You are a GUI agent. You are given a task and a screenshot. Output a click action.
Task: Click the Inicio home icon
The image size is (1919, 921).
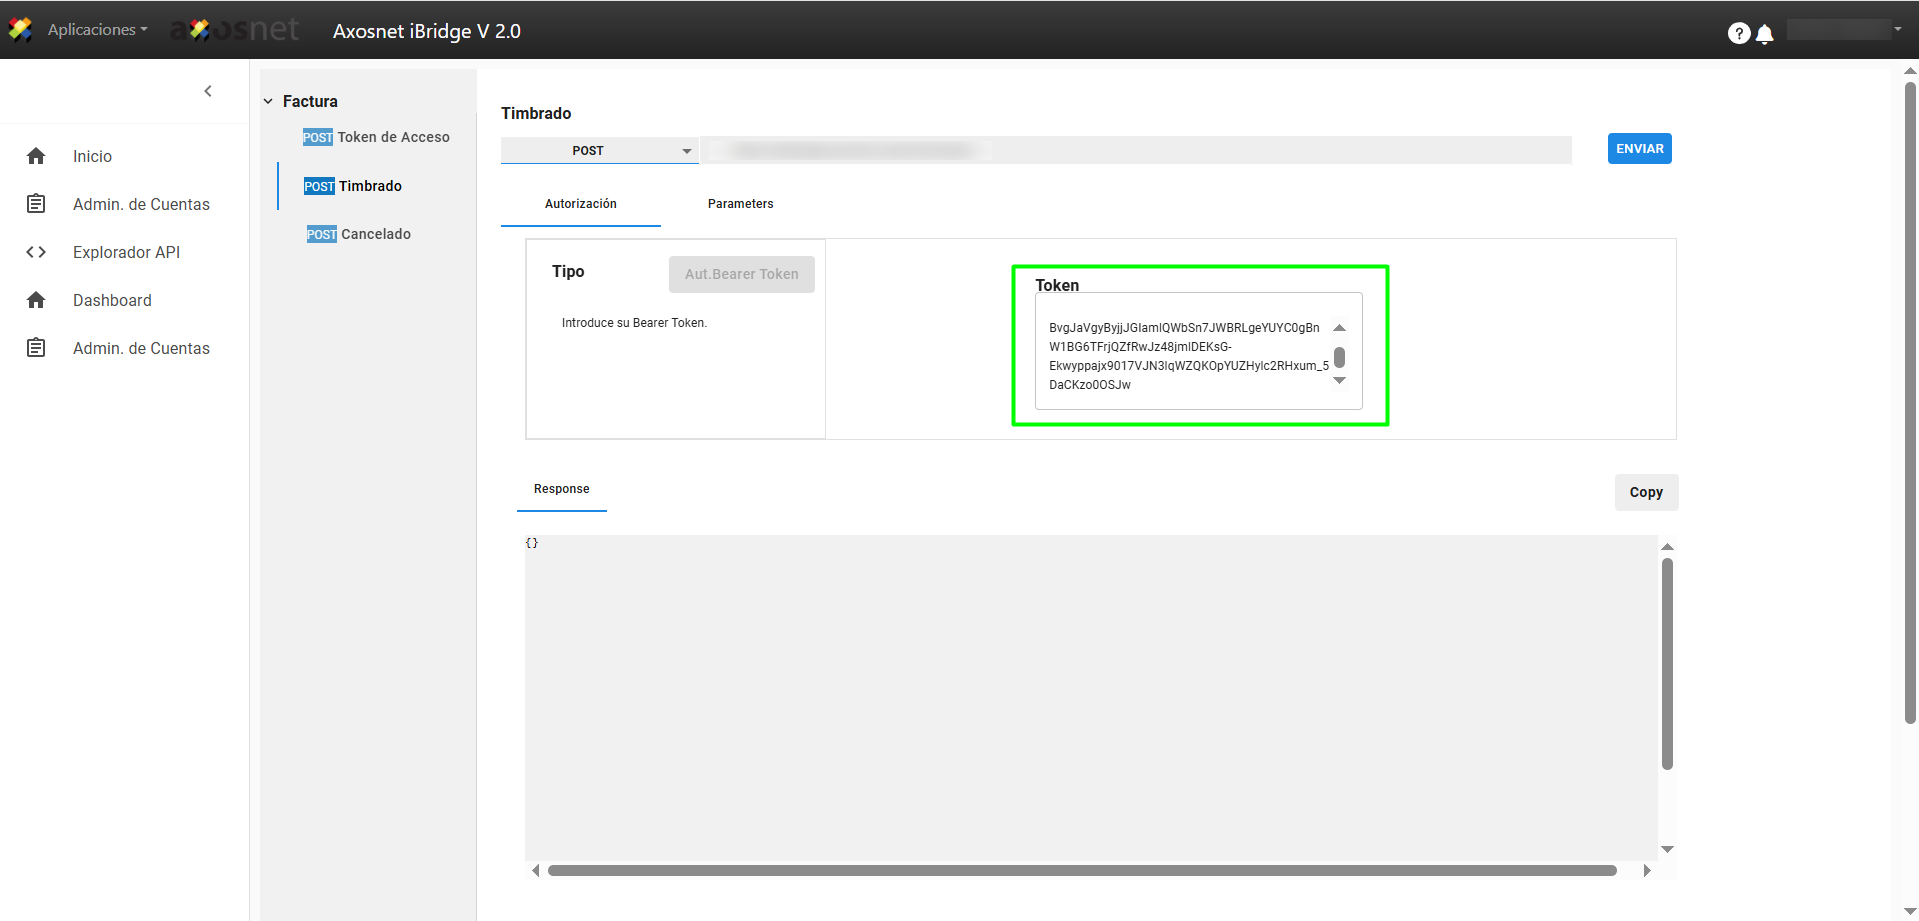click(36, 156)
